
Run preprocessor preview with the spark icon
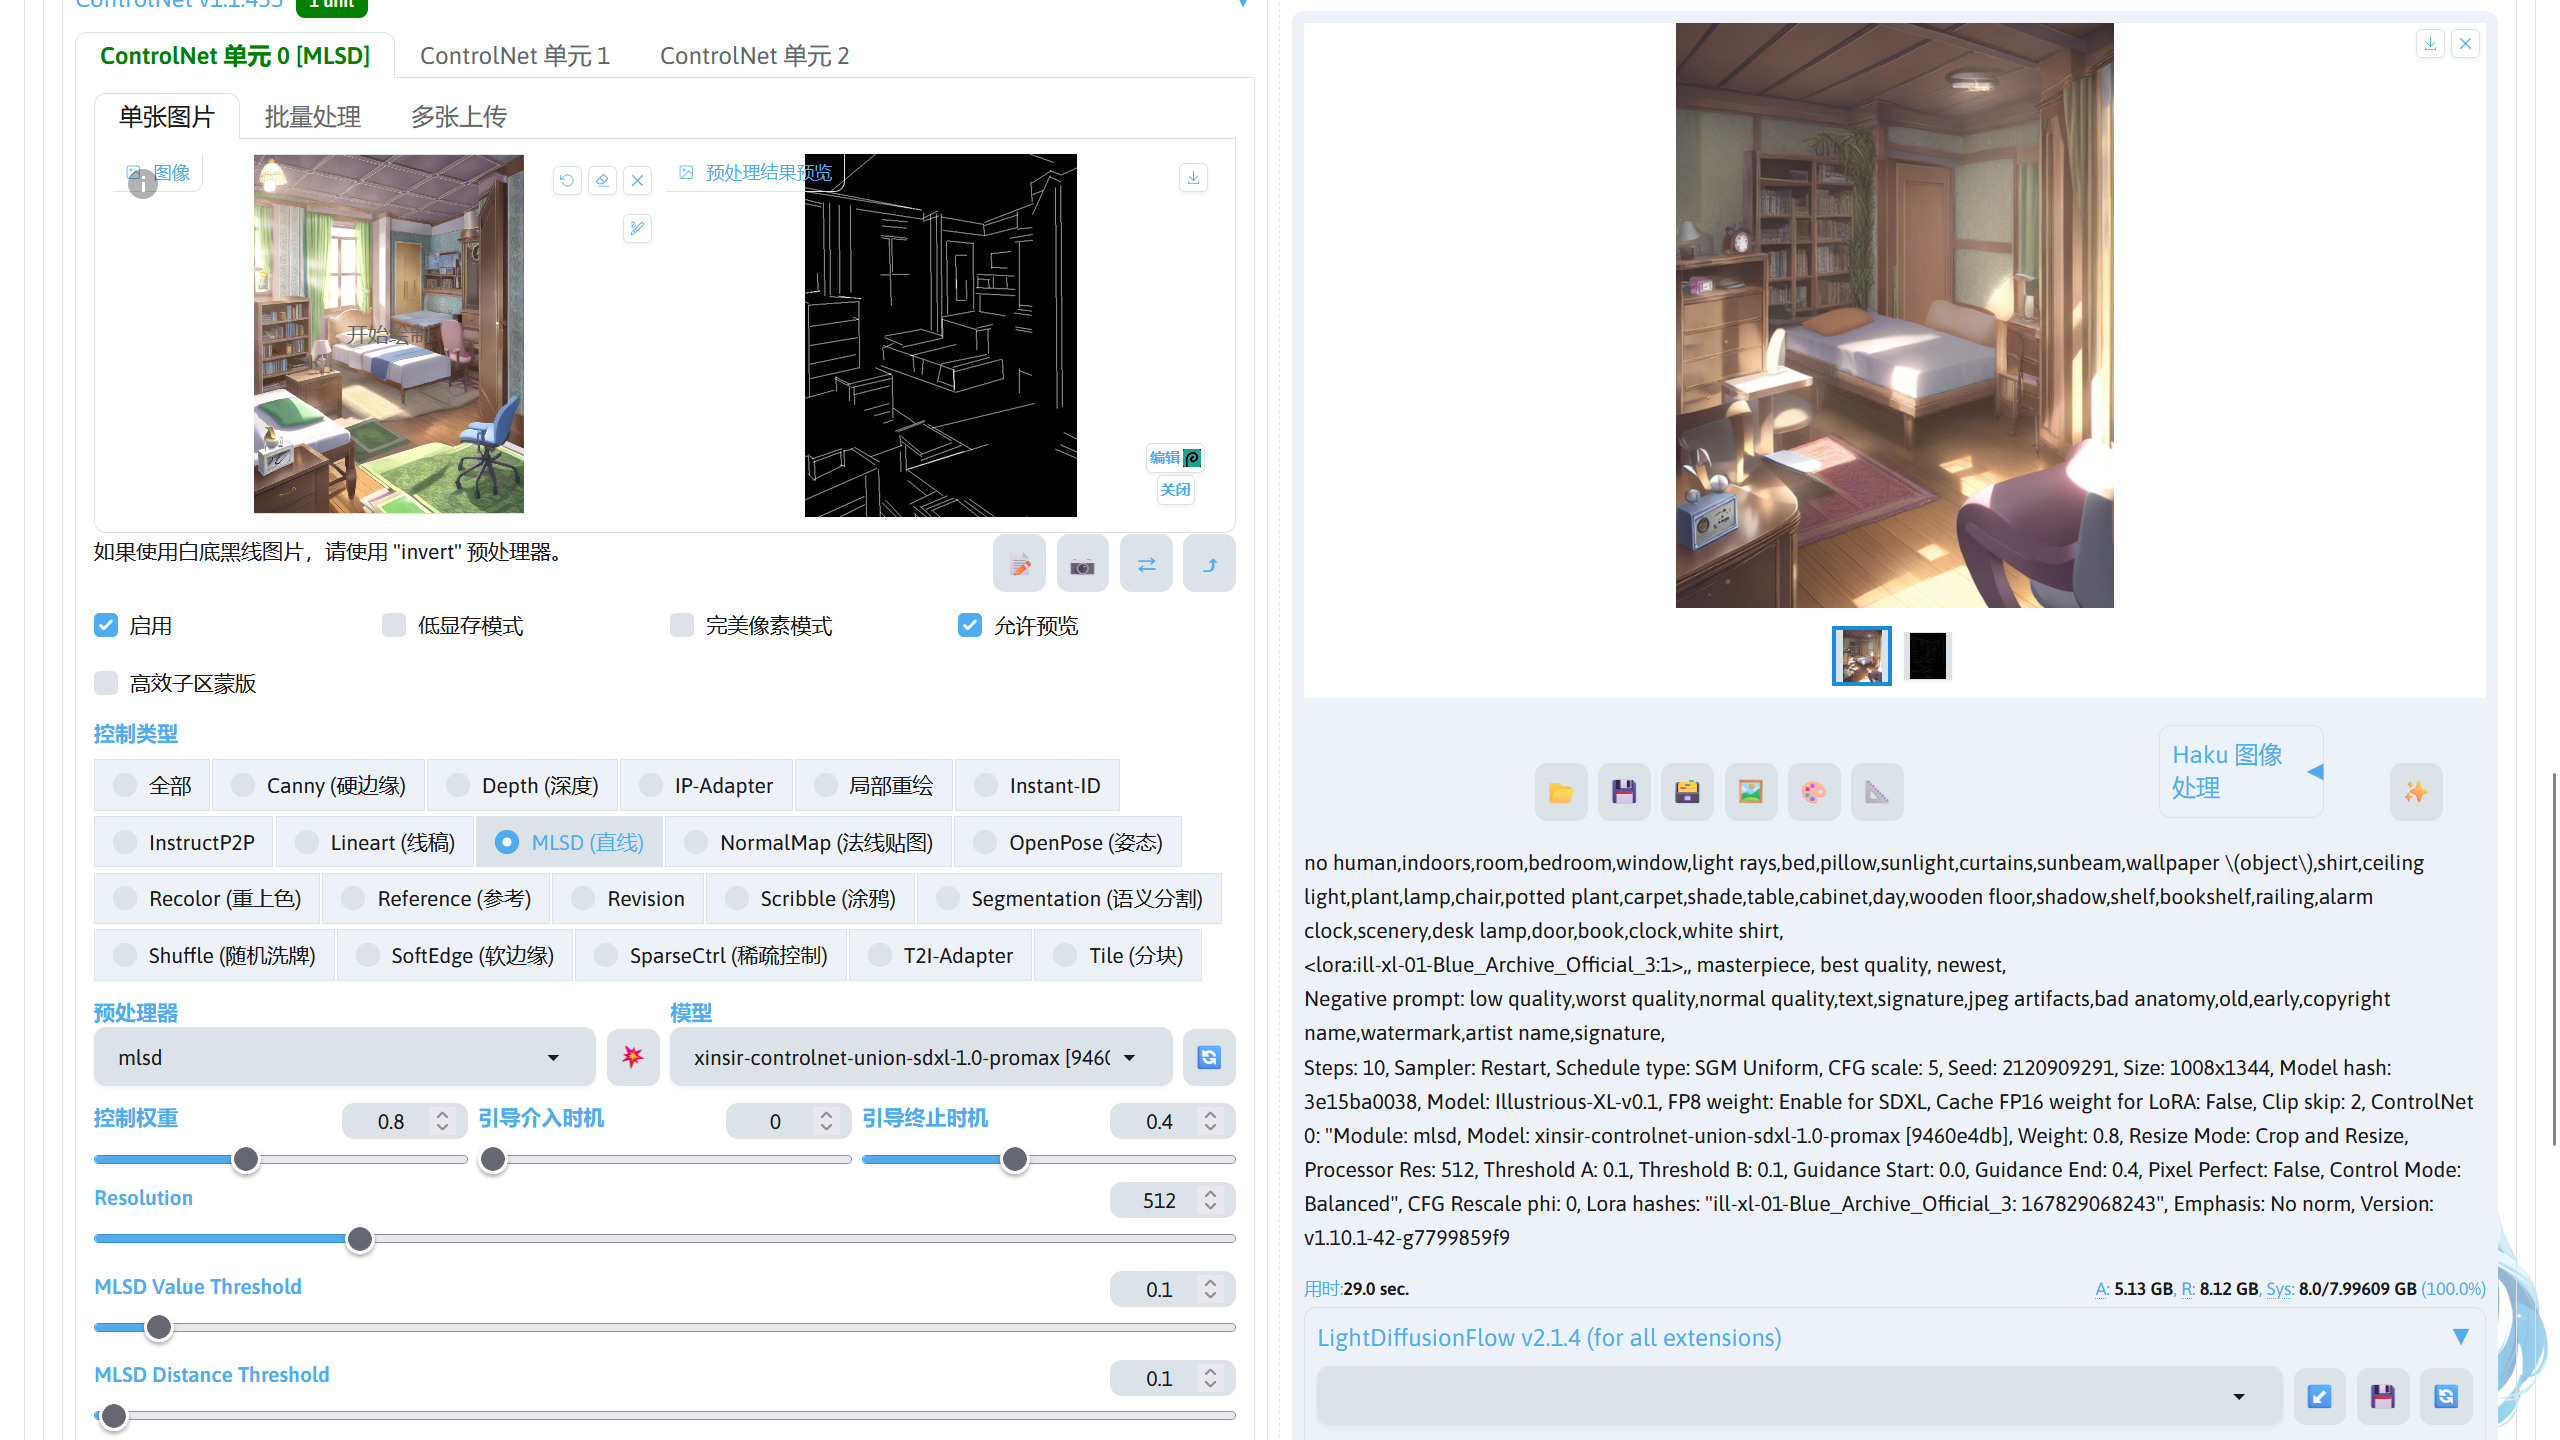pyautogui.click(x=633, y=1056)
